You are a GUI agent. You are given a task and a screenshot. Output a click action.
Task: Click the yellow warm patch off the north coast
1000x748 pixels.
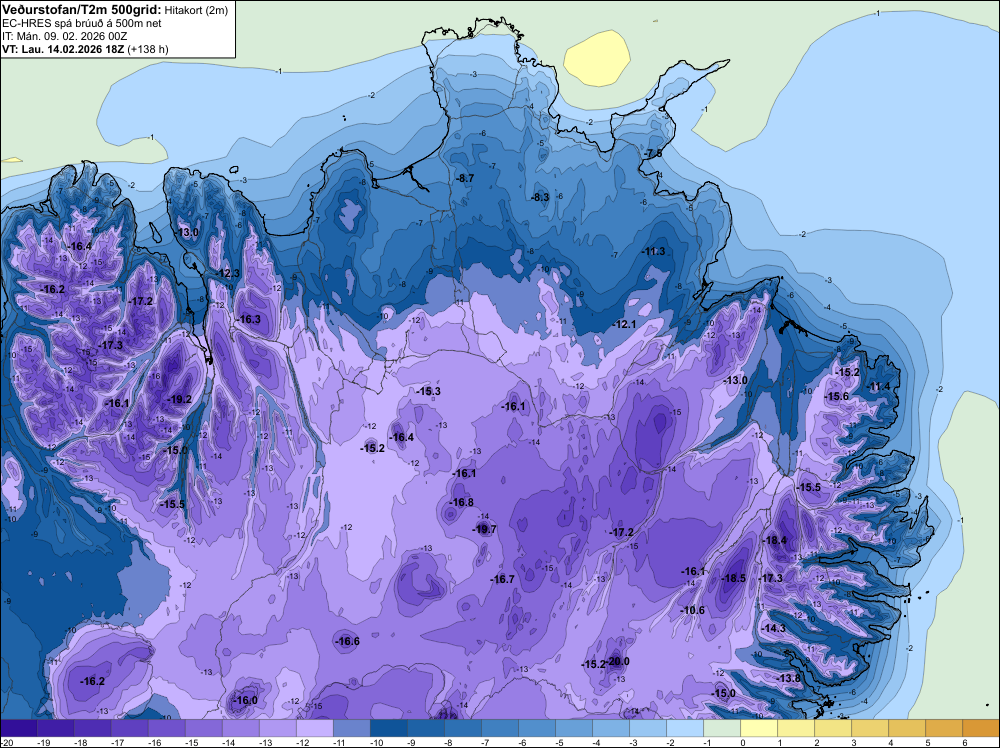coord(596,59)
